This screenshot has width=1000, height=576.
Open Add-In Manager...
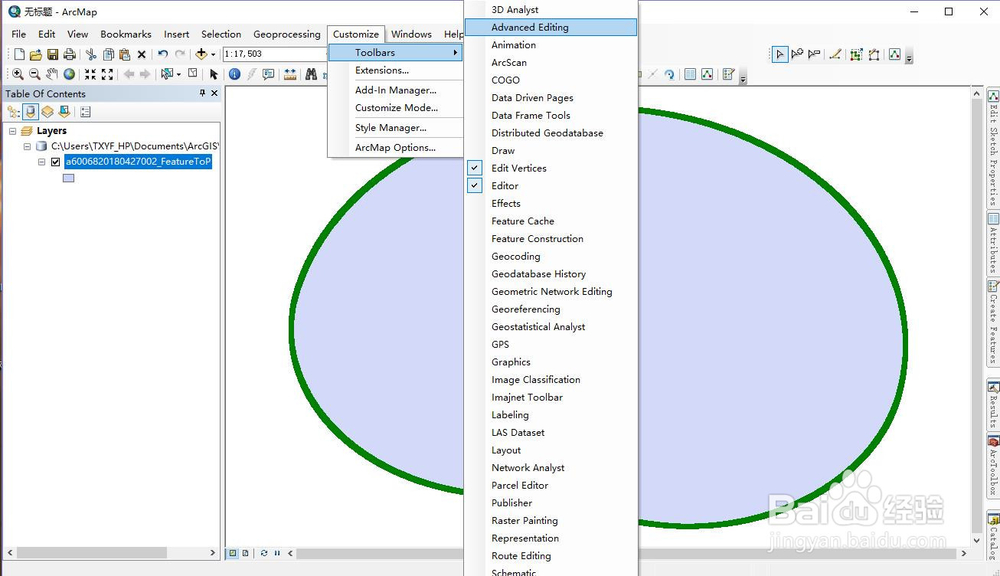[395, 91]
